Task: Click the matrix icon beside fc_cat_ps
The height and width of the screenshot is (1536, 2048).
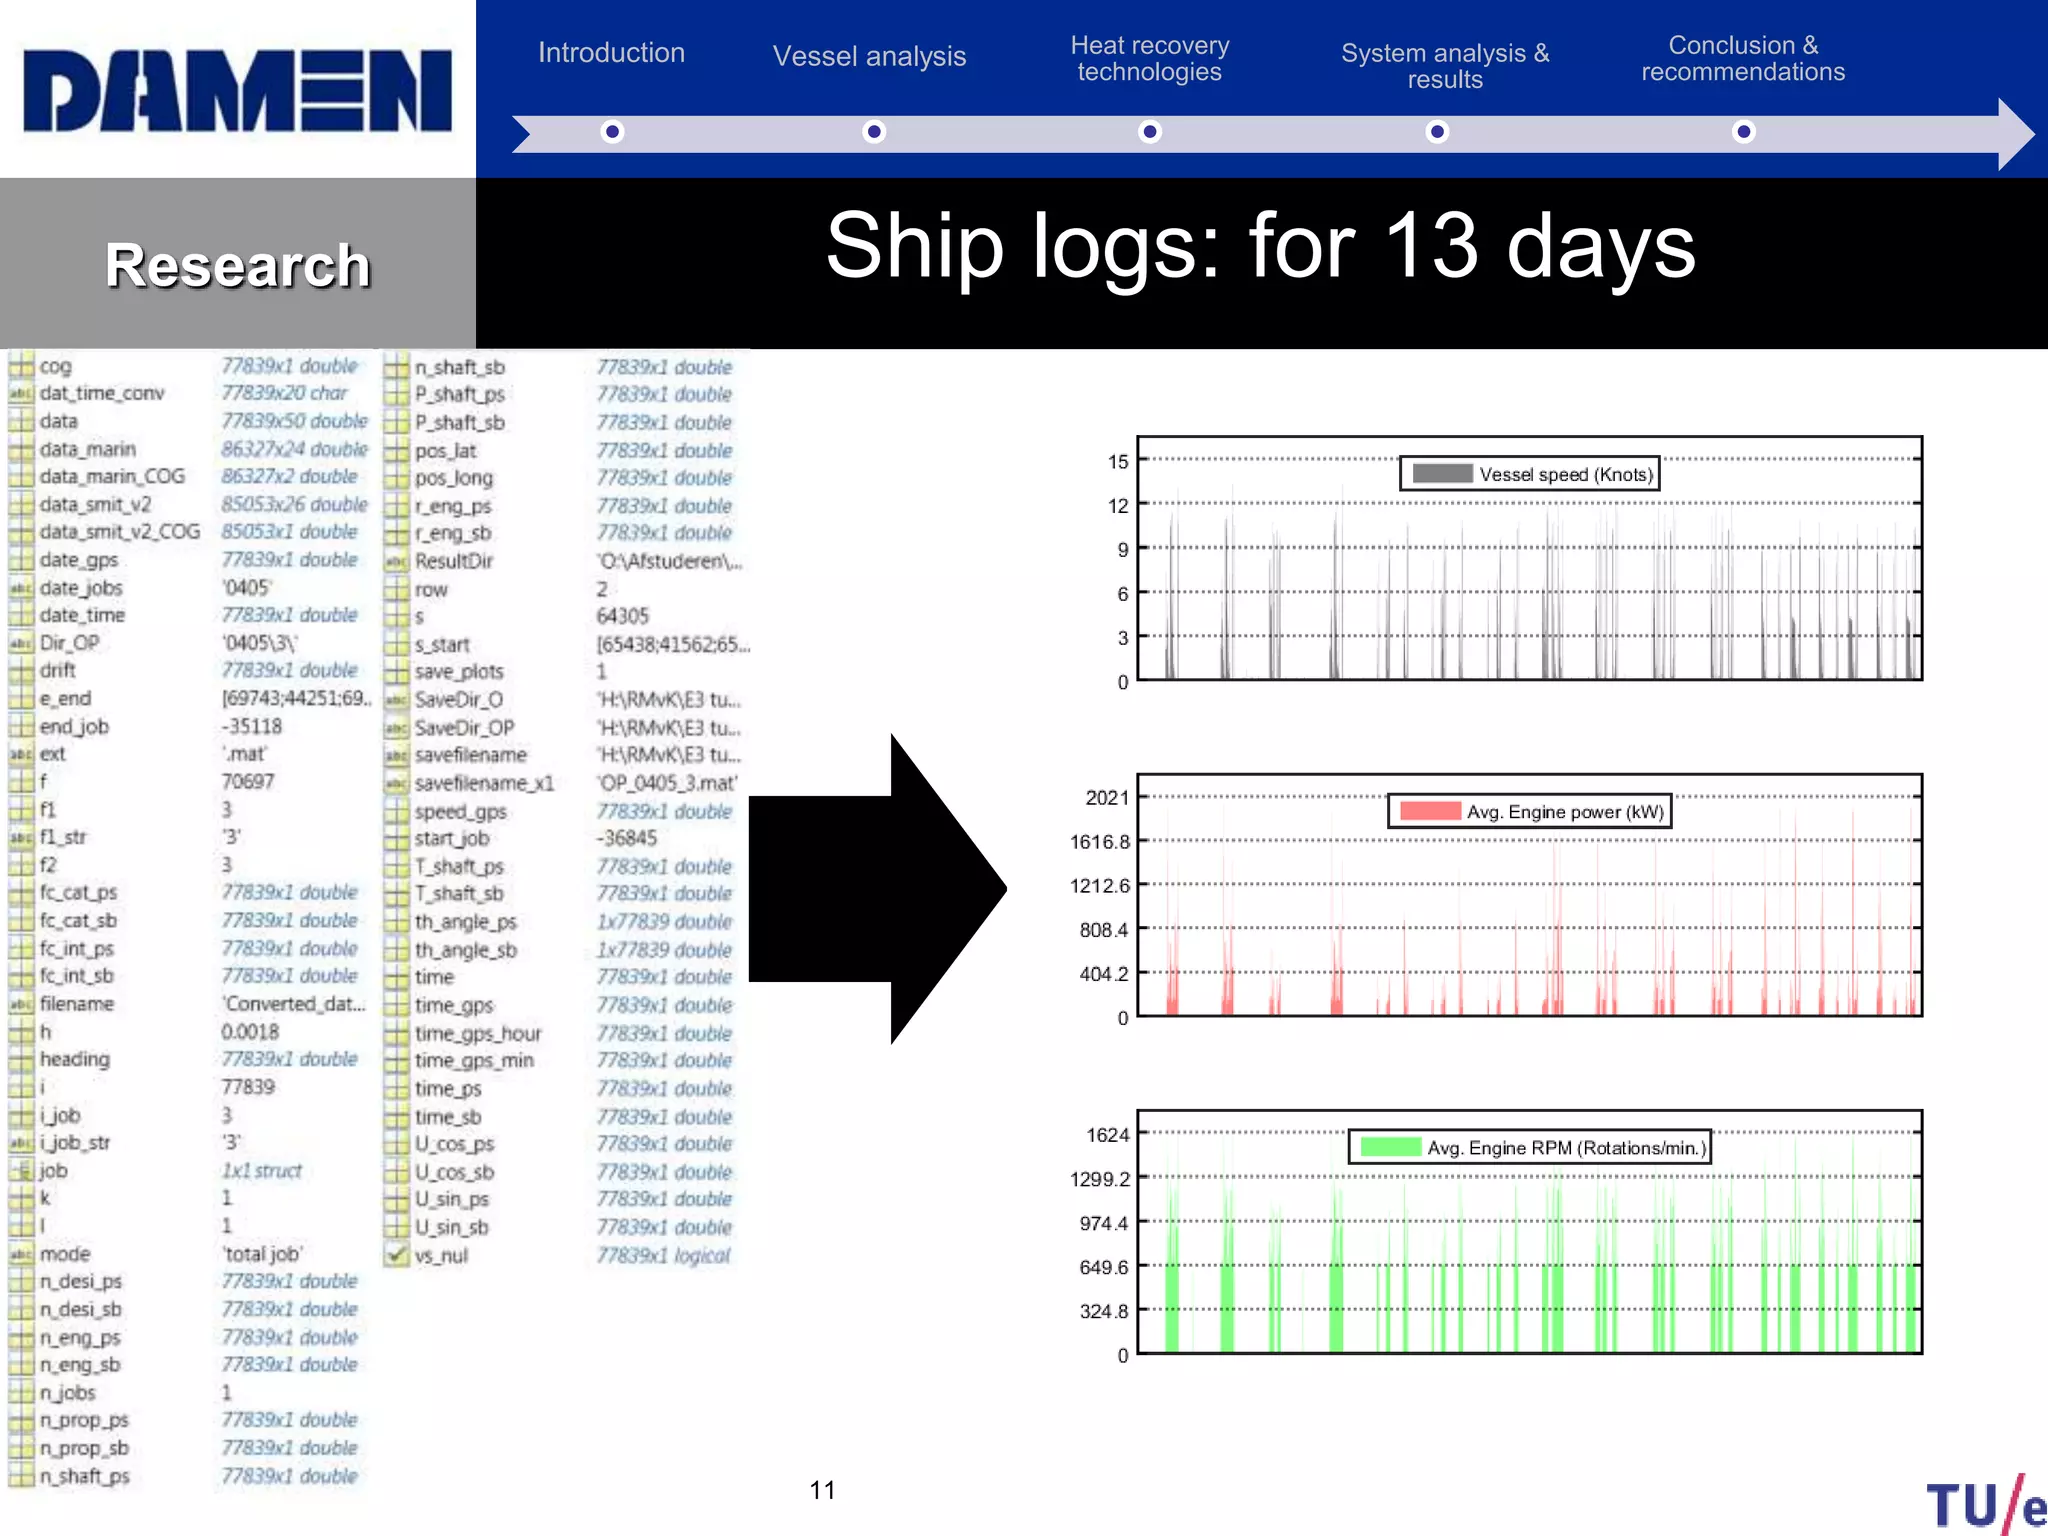Action: point(21,892)
